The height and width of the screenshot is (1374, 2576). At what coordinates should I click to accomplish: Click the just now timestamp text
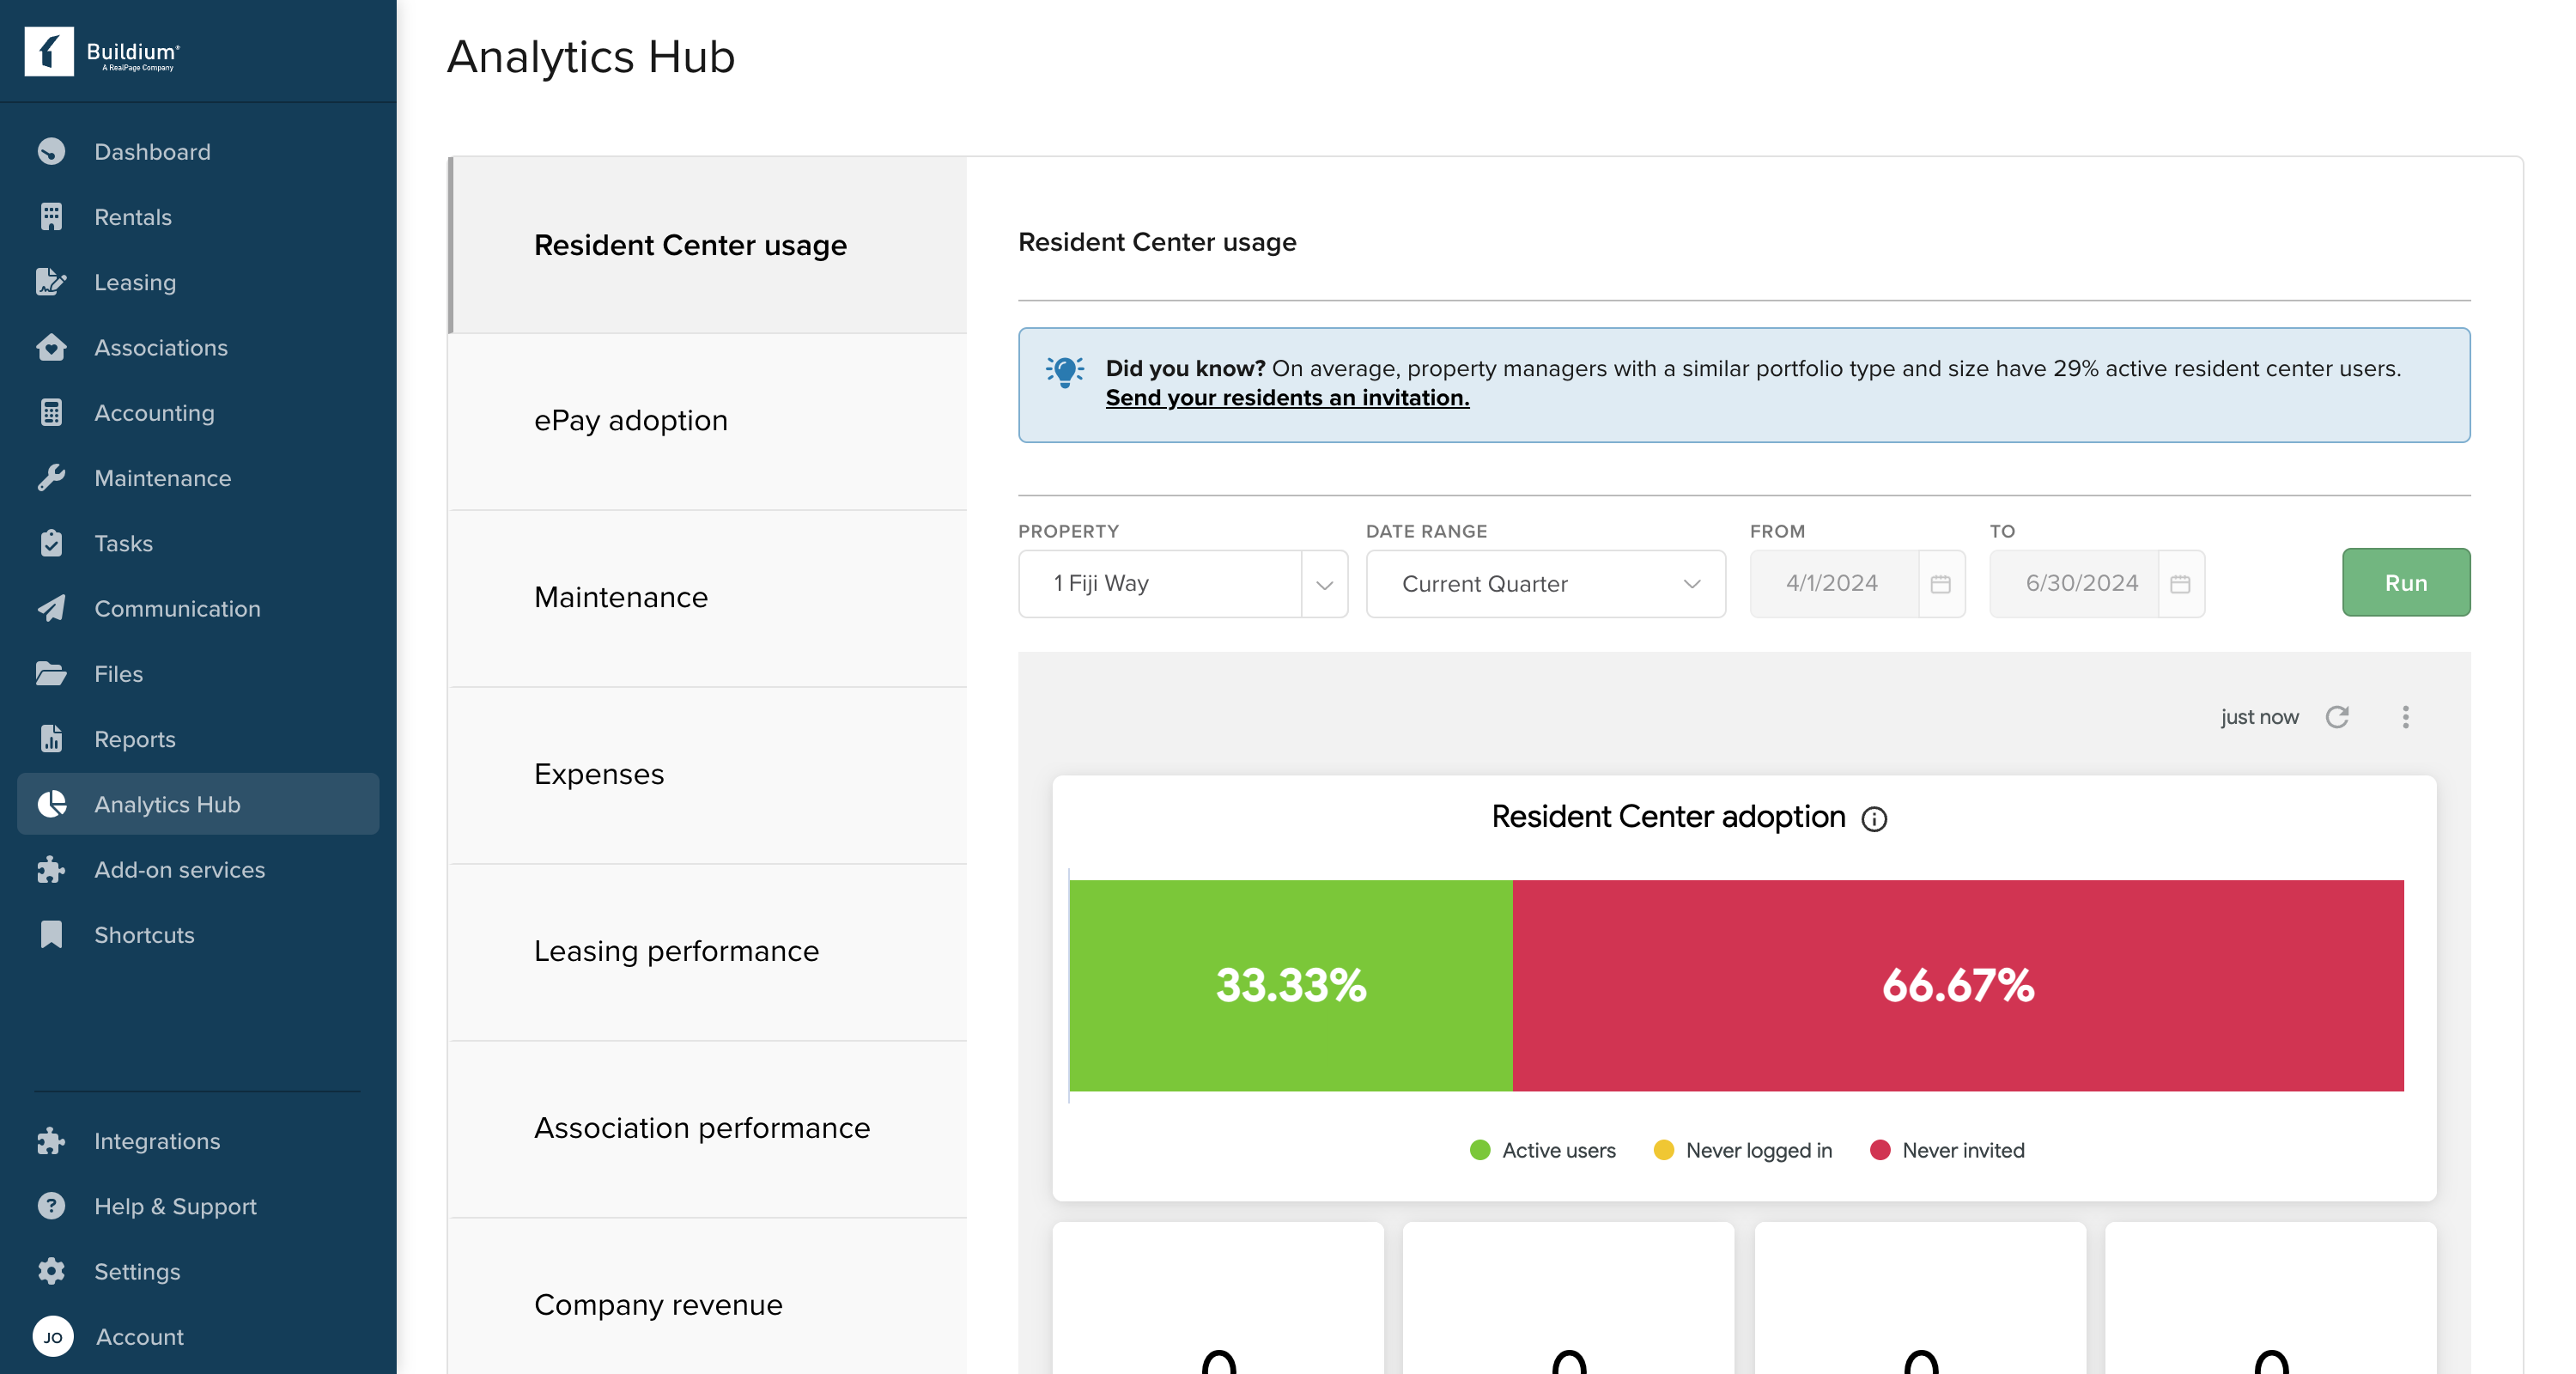2259,717
